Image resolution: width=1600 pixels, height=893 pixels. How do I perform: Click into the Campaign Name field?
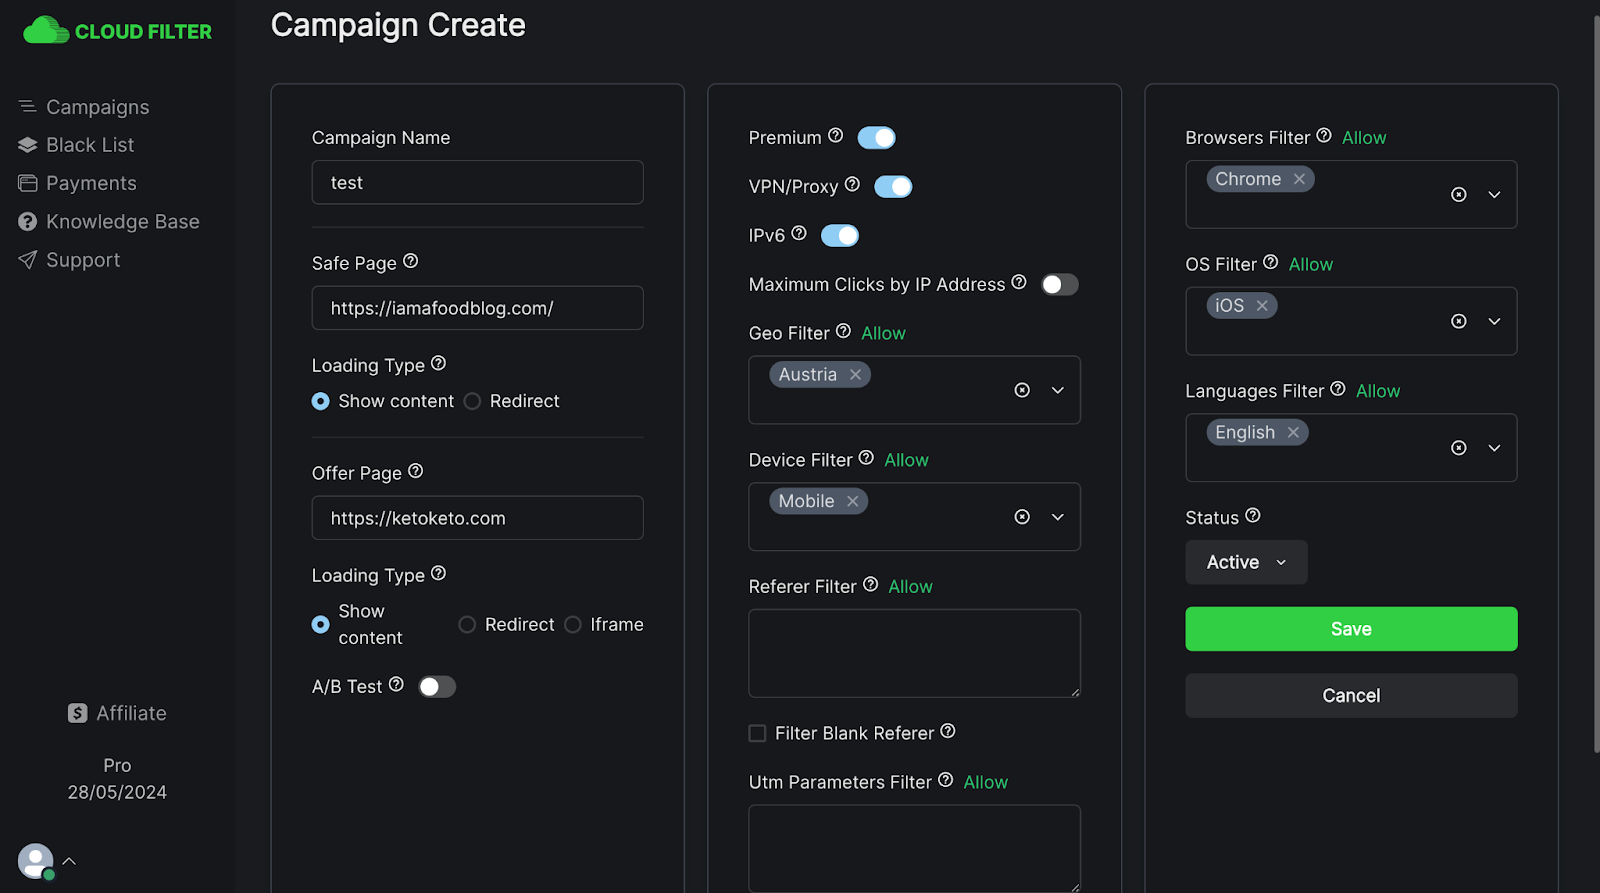pyautogui.click(x=477, y=183)
